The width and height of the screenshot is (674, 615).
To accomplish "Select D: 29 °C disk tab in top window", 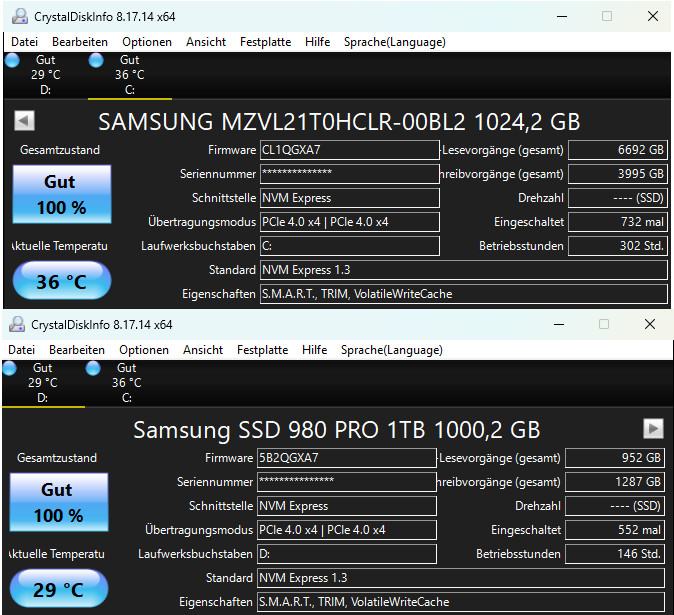I will click(x=46, y=75).
